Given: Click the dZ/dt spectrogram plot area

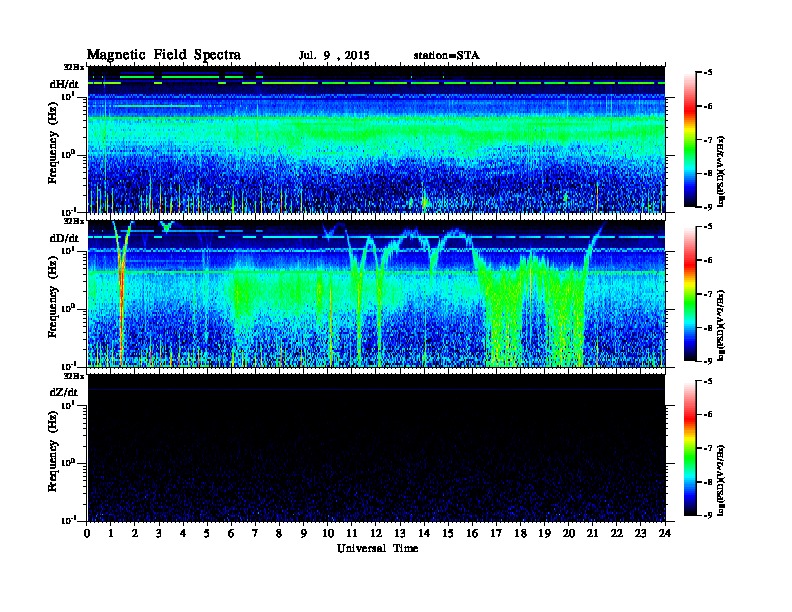Looking at the screenshot, I should tap(376, 448).
